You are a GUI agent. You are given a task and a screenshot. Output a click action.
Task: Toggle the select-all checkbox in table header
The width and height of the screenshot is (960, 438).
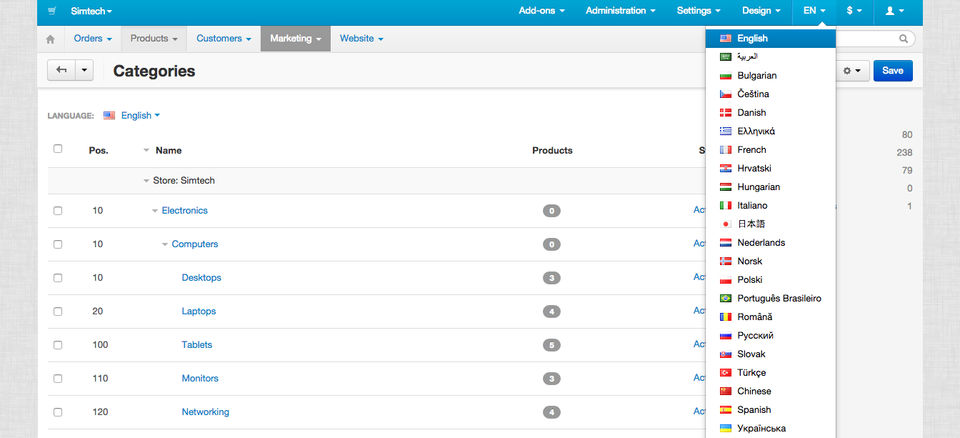pos(58,149)
